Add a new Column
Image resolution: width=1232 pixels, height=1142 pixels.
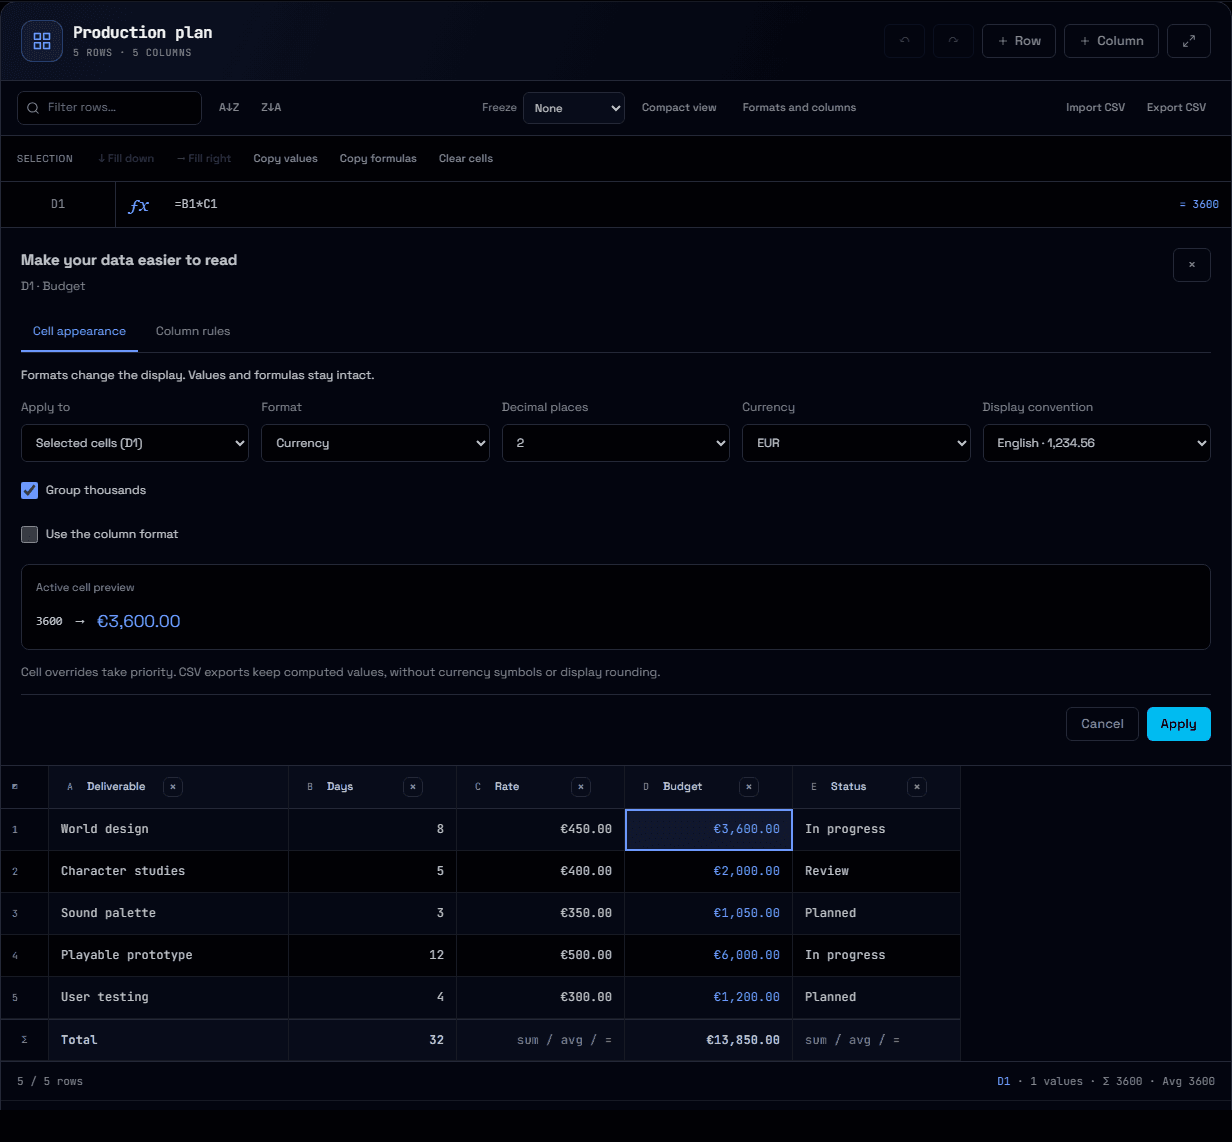click(1111, 41)
